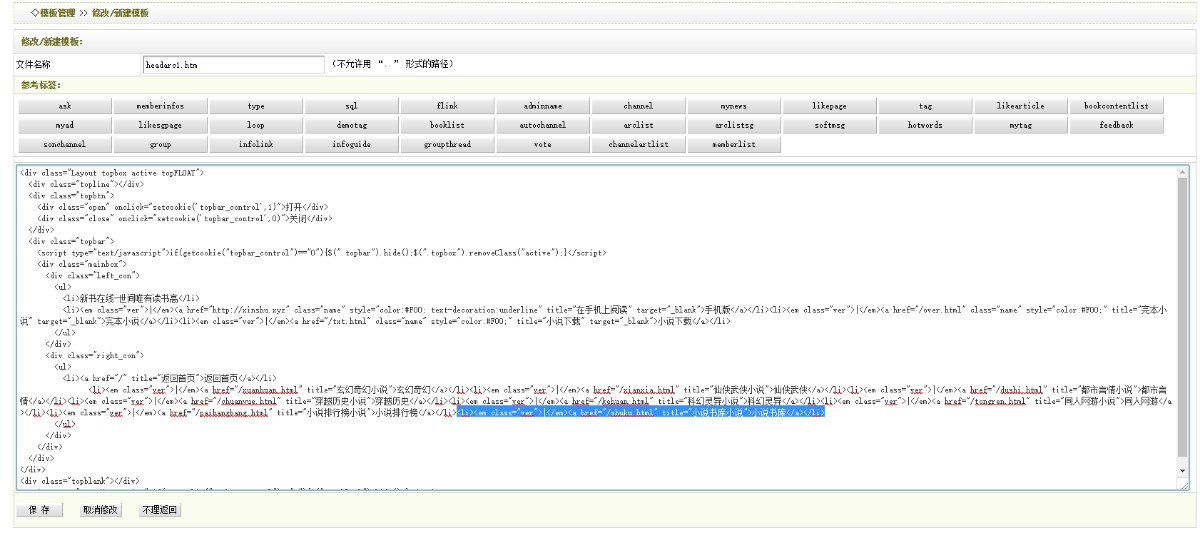Click the mytag tag button
Screen dimensions: 1200x543
click(1021, 125)
